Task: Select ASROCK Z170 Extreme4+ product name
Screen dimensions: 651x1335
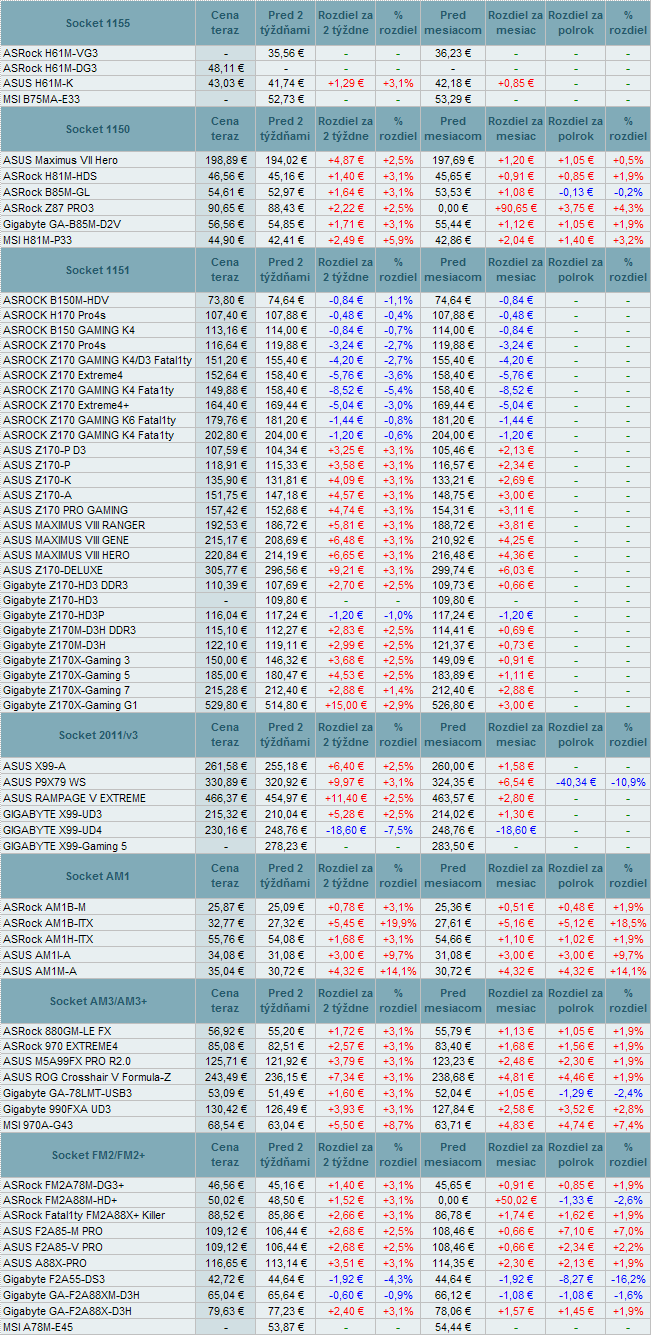Action: coord(67,405)
